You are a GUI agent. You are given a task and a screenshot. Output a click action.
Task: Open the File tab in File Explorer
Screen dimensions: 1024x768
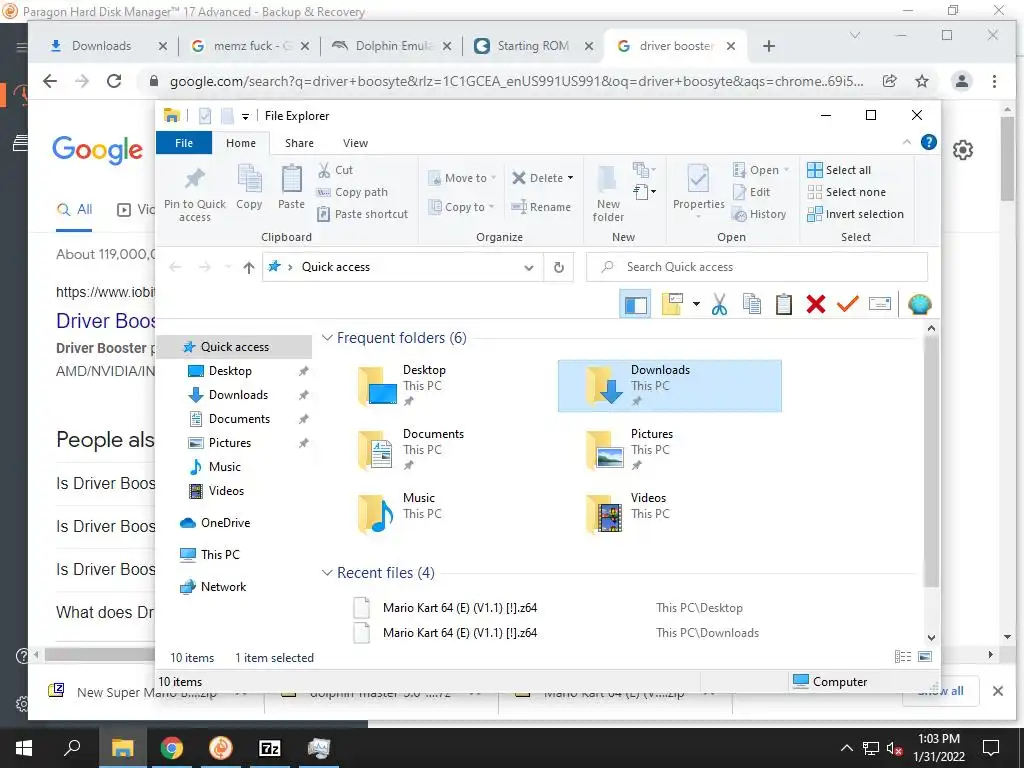(184, 143)
